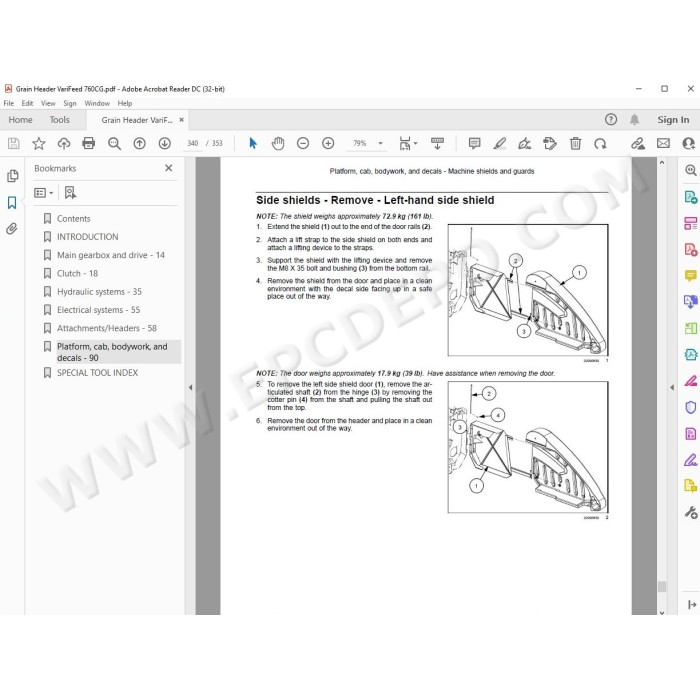700x700 pixels.
Task: Open Clutch - 18 bookmark
Action: (x=77, y=273)
